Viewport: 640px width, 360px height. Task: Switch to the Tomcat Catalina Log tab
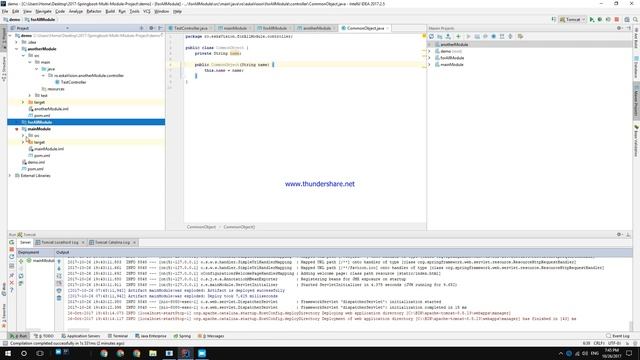[x=112, y=242]
